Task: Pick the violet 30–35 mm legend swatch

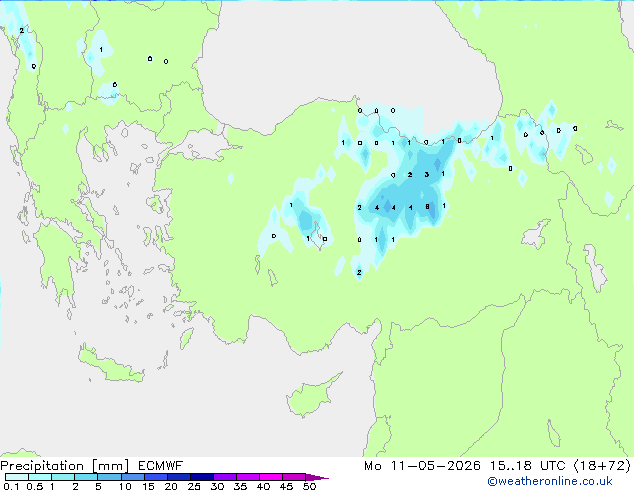Action: 224,477
